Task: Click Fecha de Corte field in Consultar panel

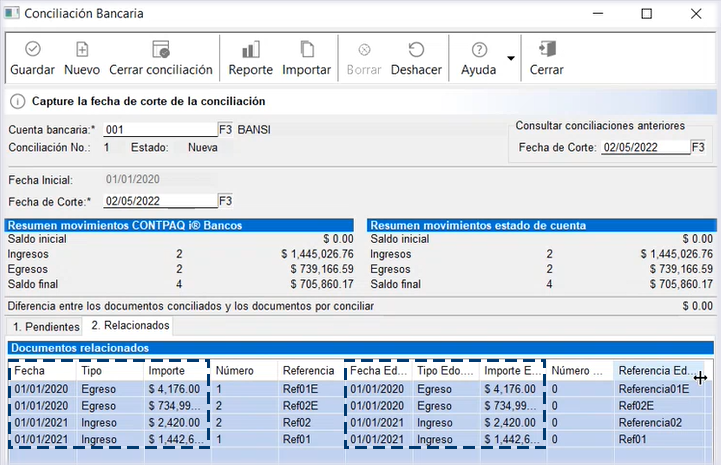Action: [646, 147]
